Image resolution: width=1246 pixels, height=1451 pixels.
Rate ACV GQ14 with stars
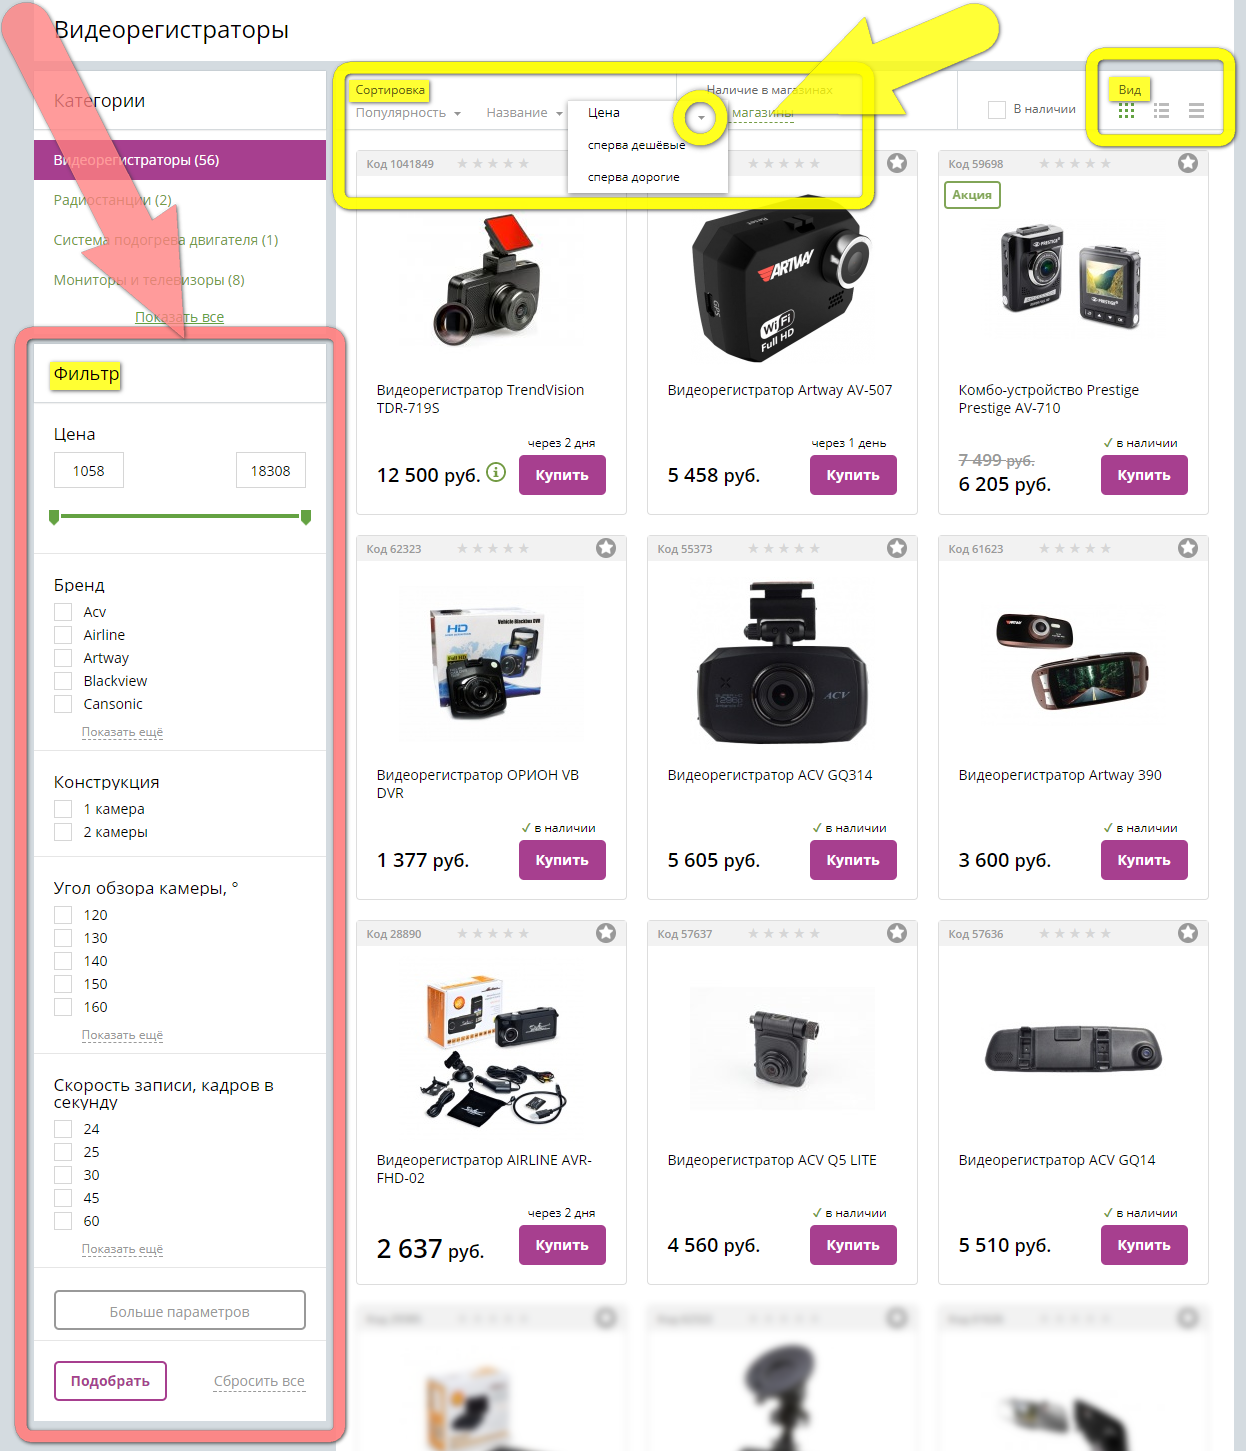(x=1075, y=934)
